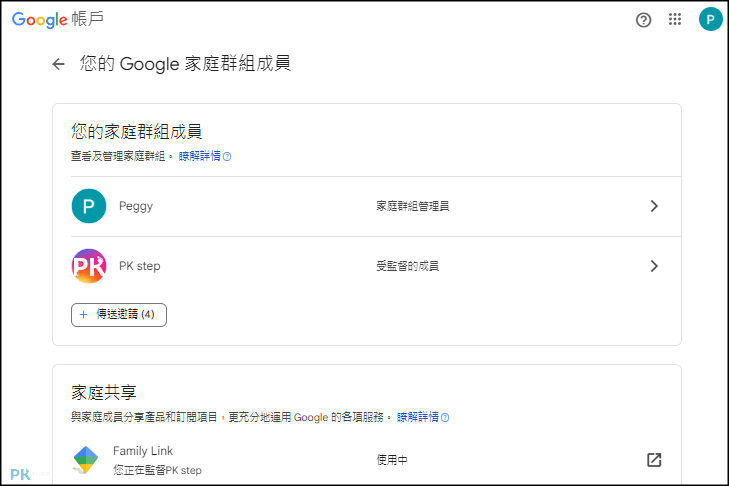Open the account avatar in top right
This screenshot has width=729, height=486.
click(710, 20)
